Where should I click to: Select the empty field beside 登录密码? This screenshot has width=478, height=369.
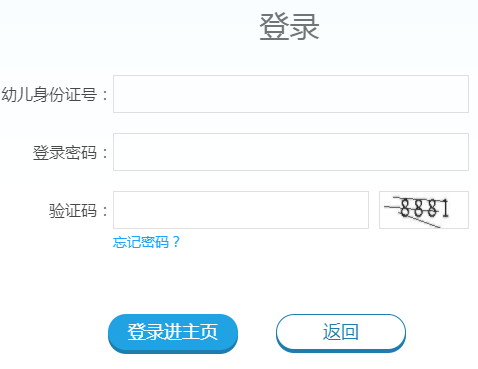[x=291, y=152]
